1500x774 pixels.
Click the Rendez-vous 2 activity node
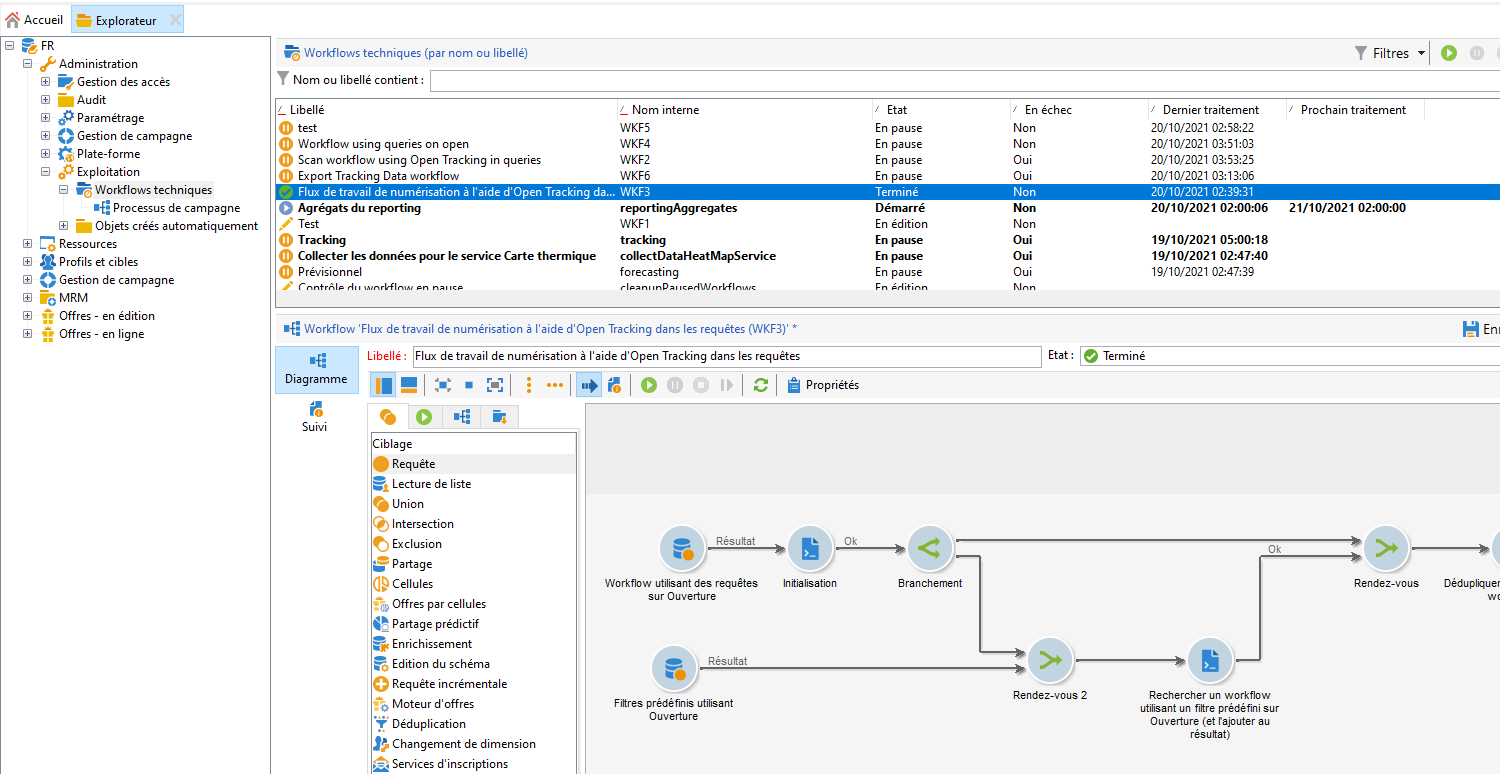coord(1050,661)
